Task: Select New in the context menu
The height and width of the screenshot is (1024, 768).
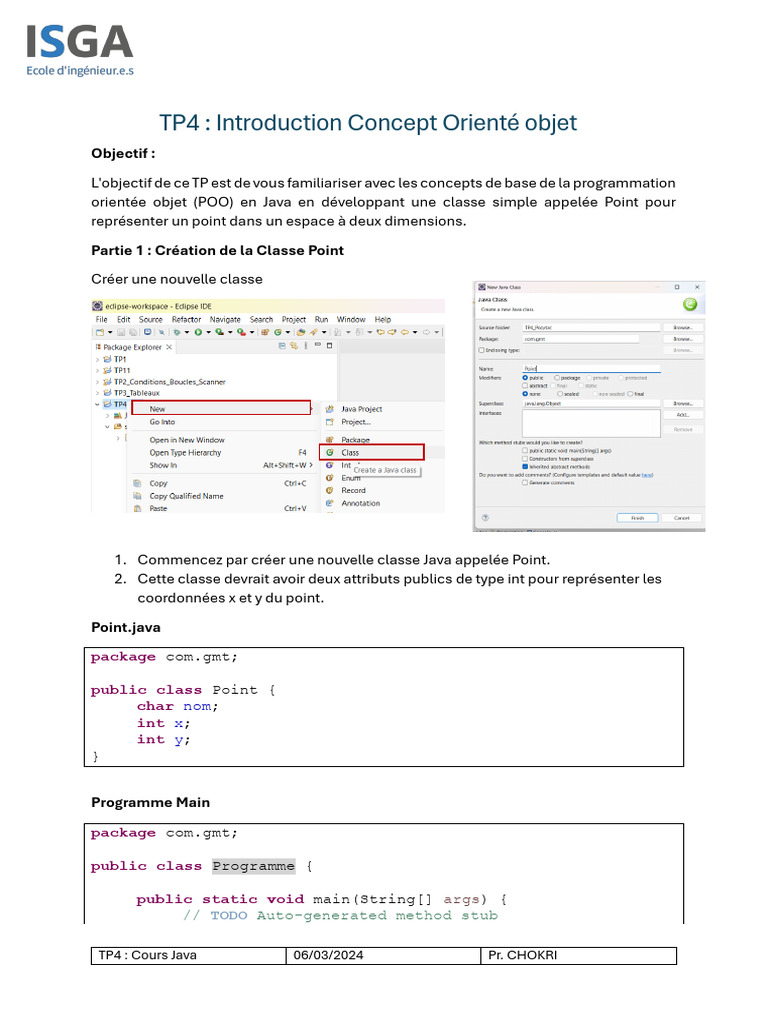Action: [221, 408]
